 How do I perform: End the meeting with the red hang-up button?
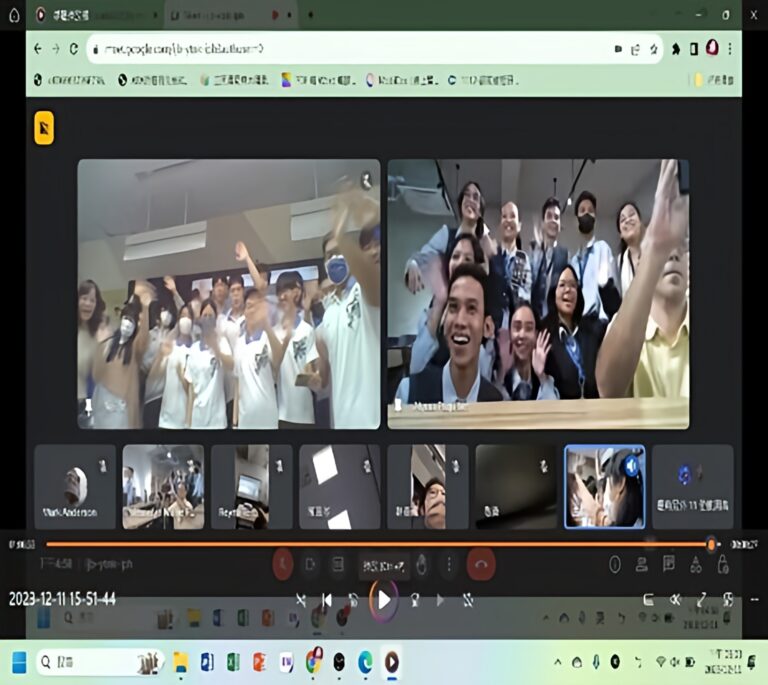pyautogui.click(x=481, y=565)
